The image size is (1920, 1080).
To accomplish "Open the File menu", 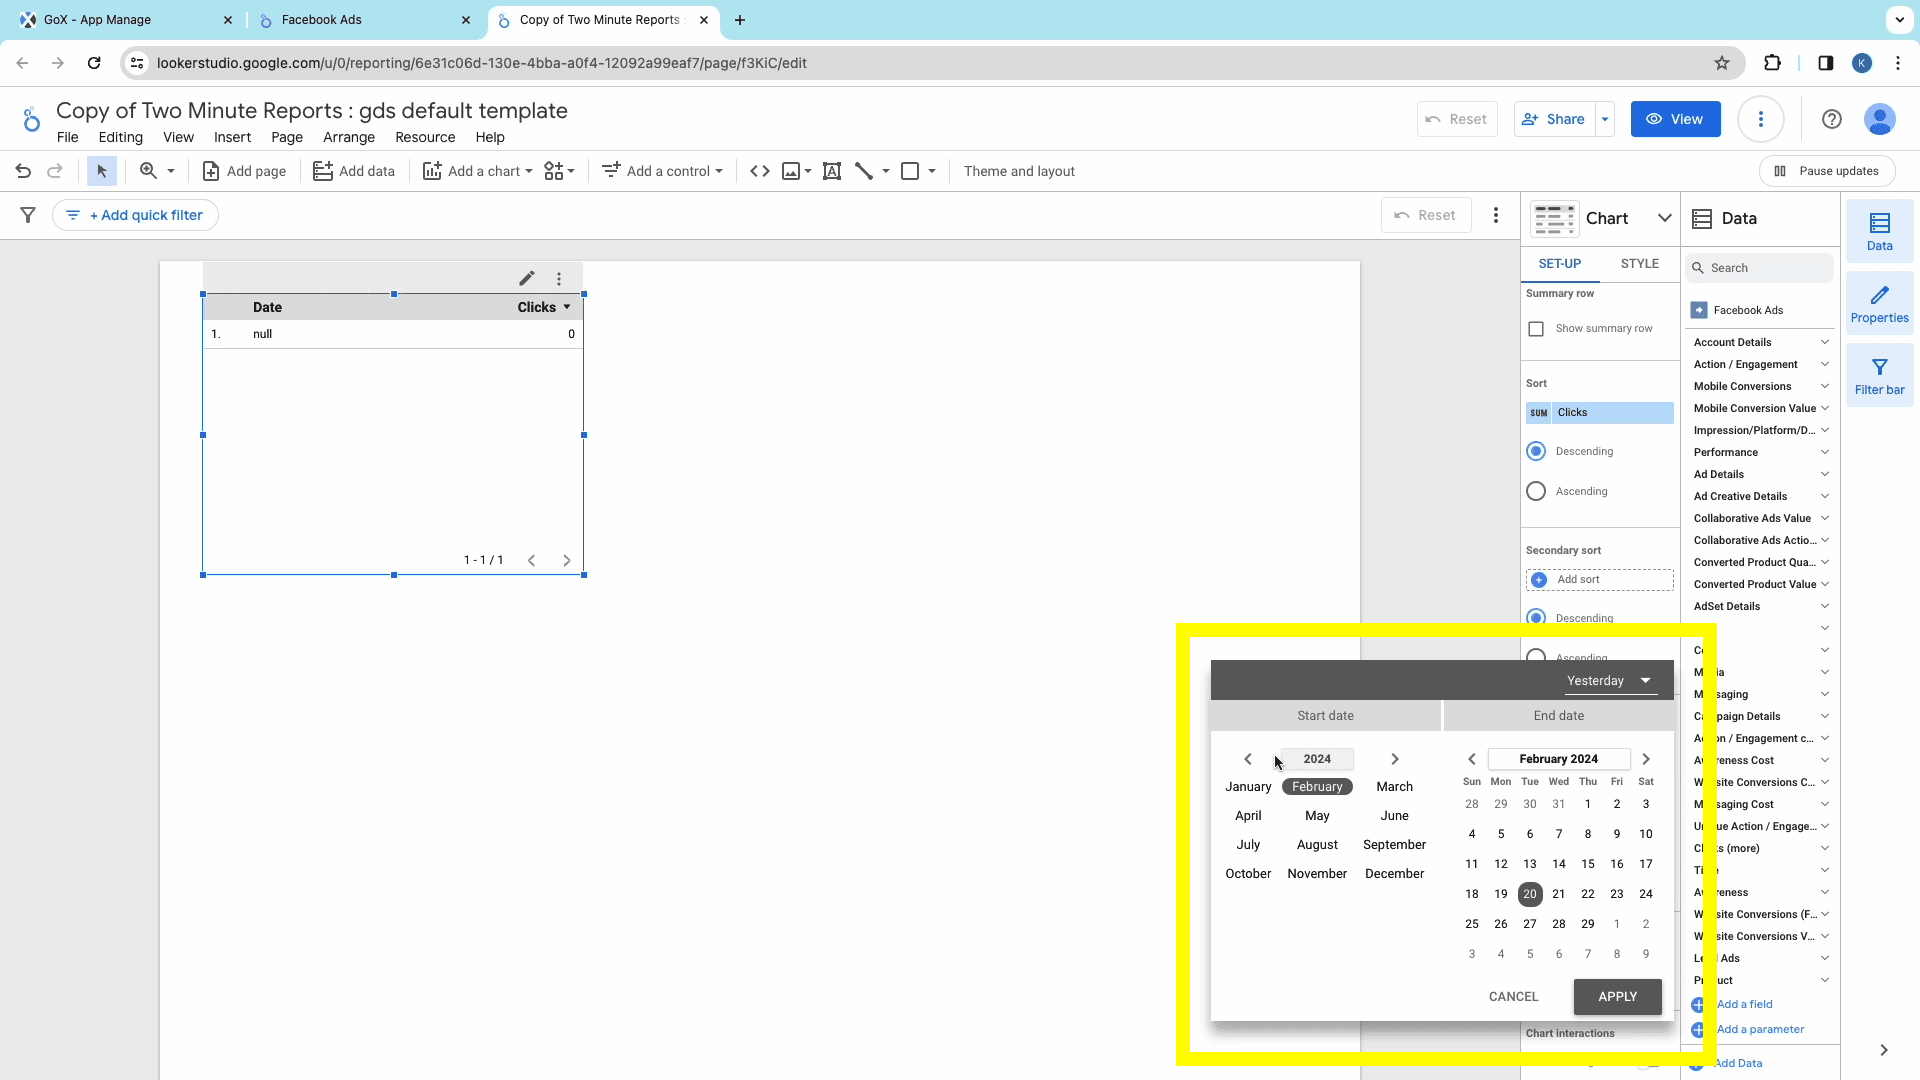I will (x=67, y=137).
